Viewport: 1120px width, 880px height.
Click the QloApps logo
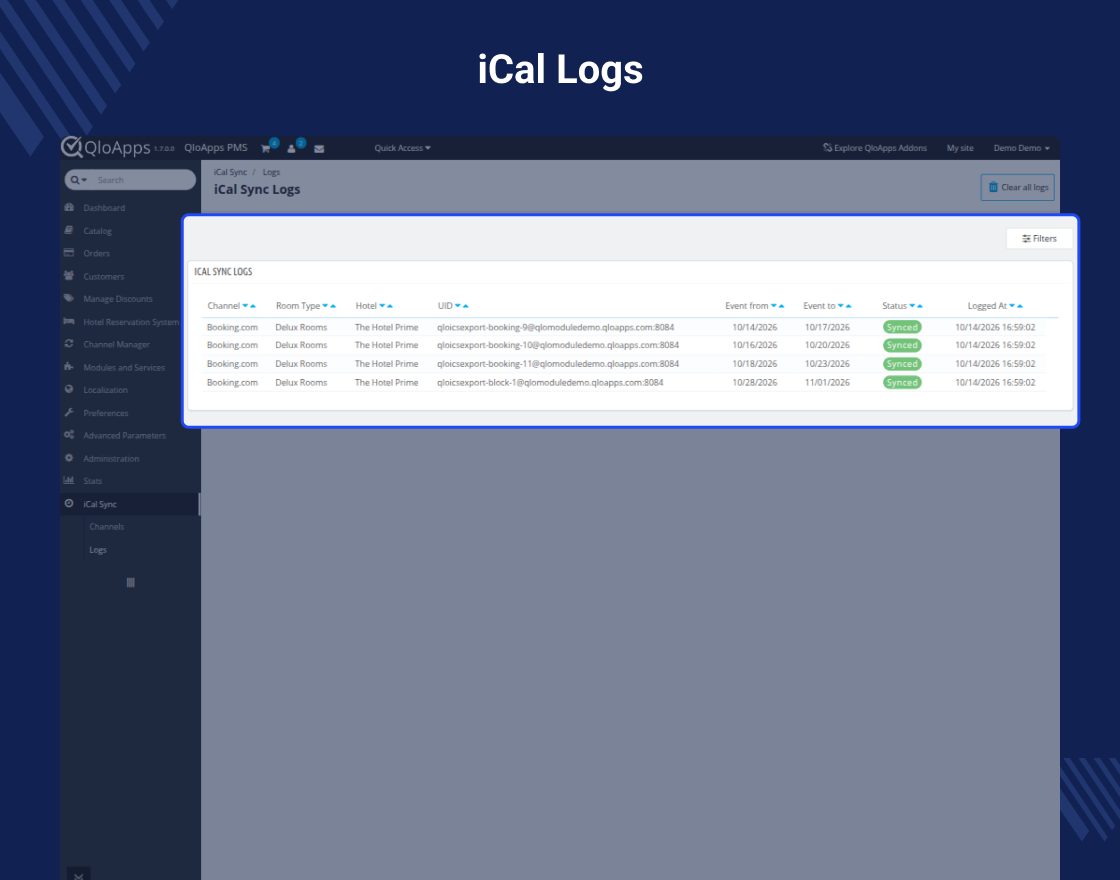[106, 147]
